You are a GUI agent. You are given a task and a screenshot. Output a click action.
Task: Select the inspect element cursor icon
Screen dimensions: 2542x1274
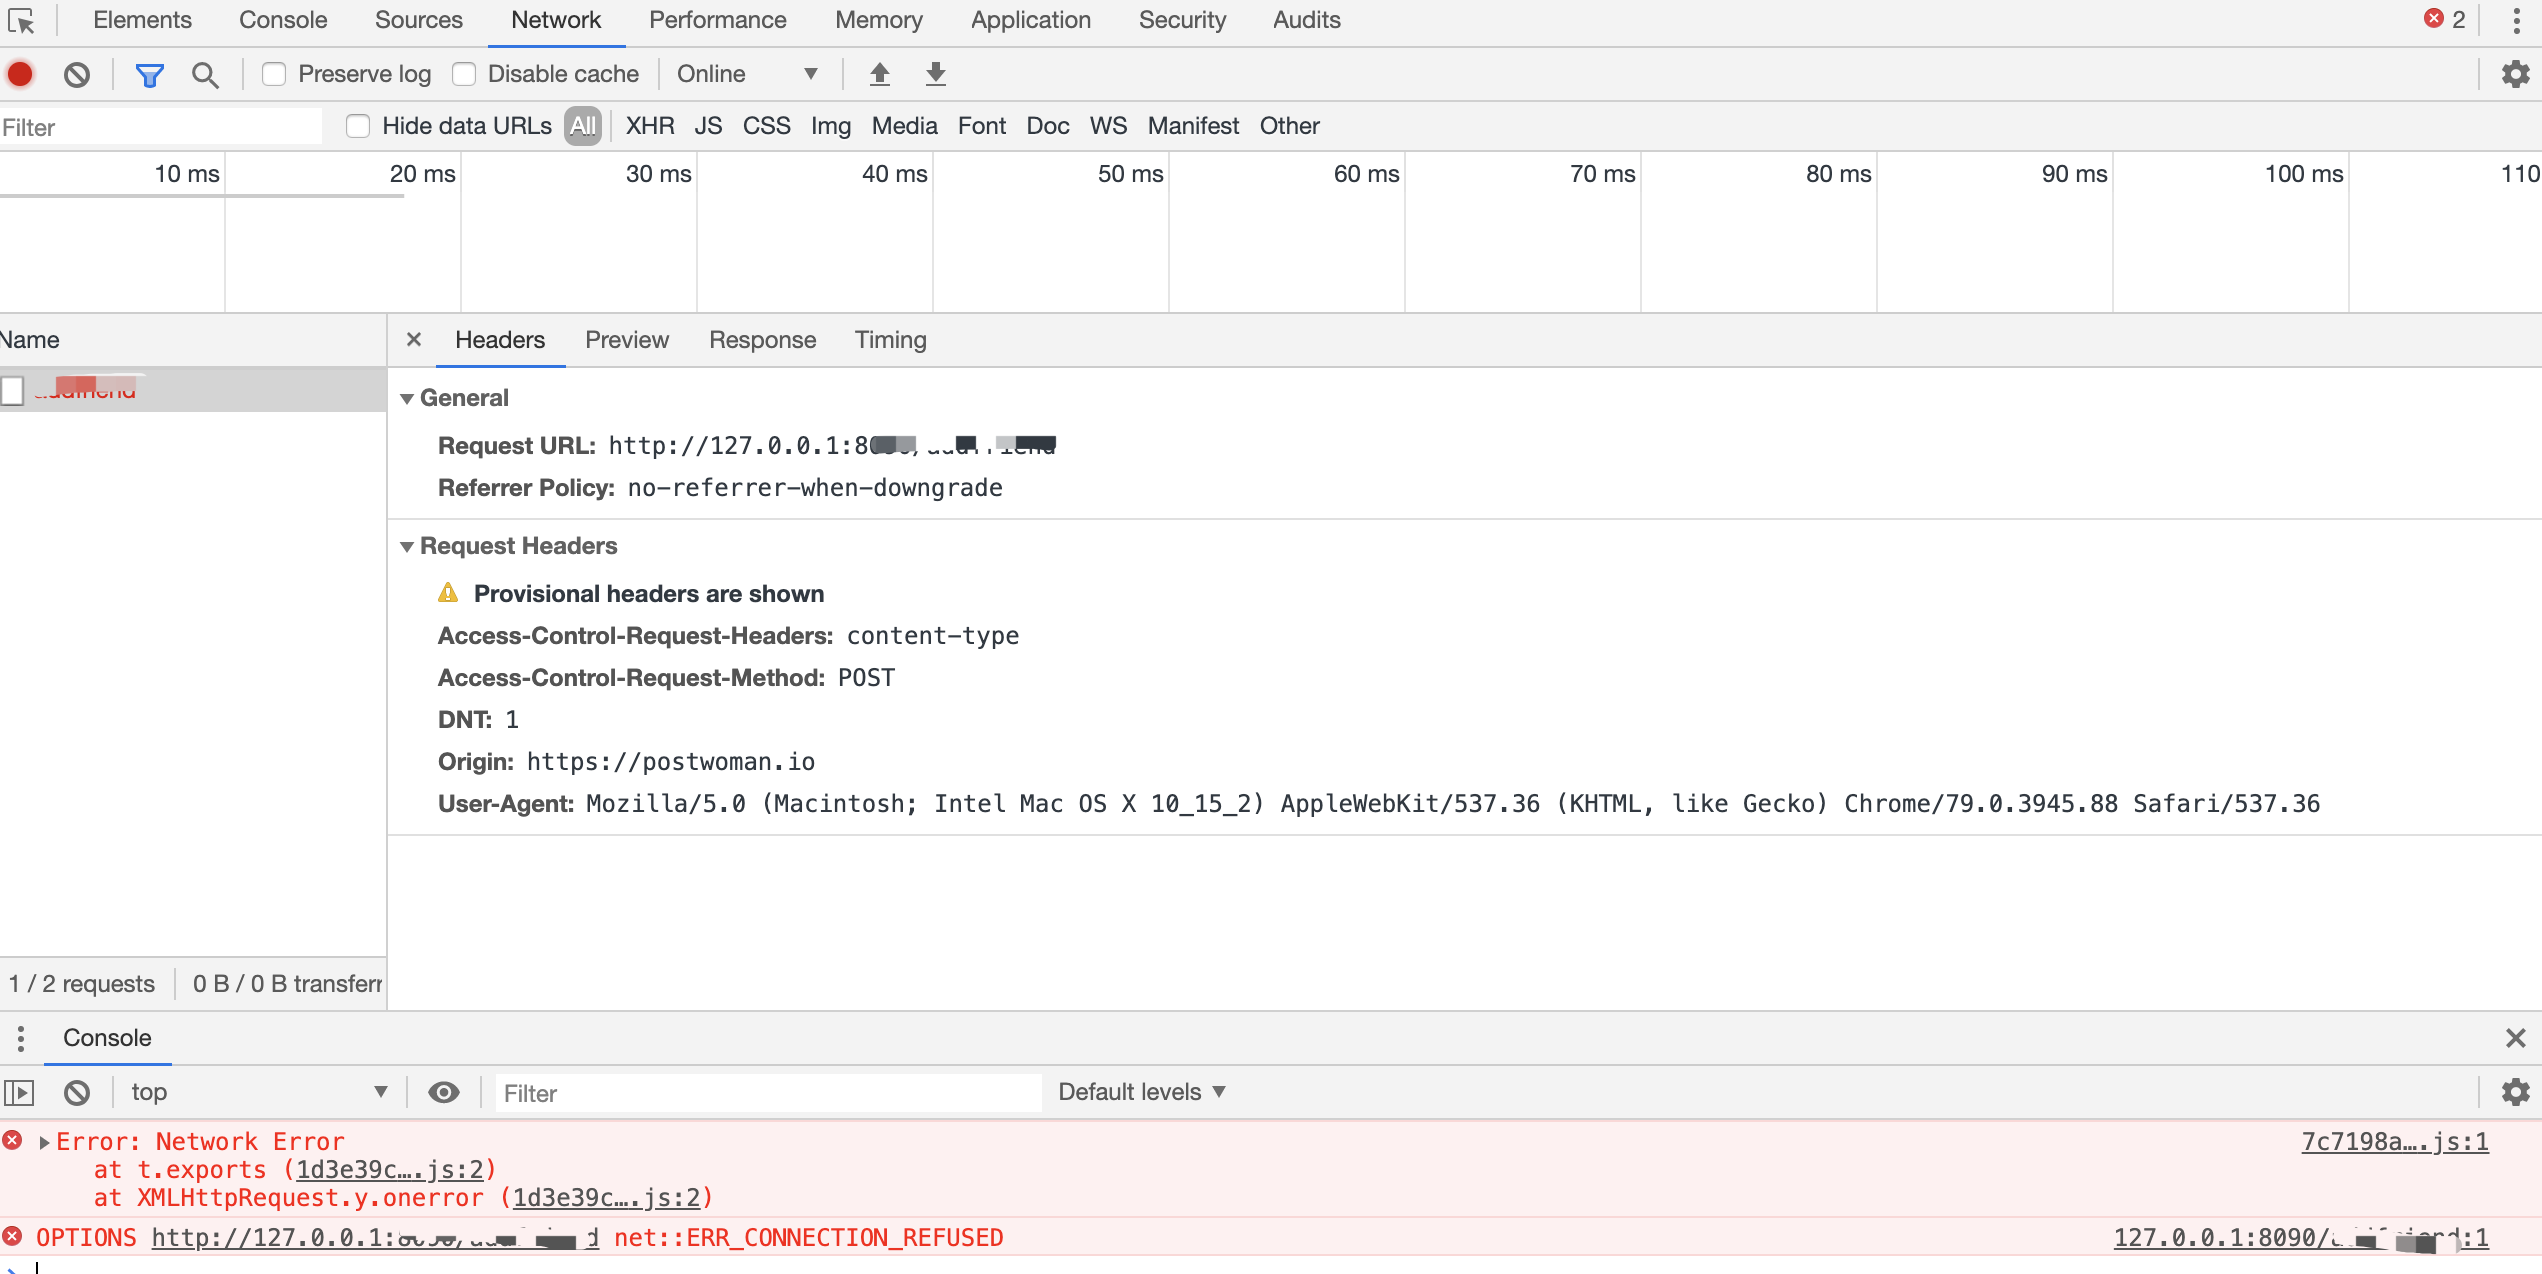pos(21,20)
